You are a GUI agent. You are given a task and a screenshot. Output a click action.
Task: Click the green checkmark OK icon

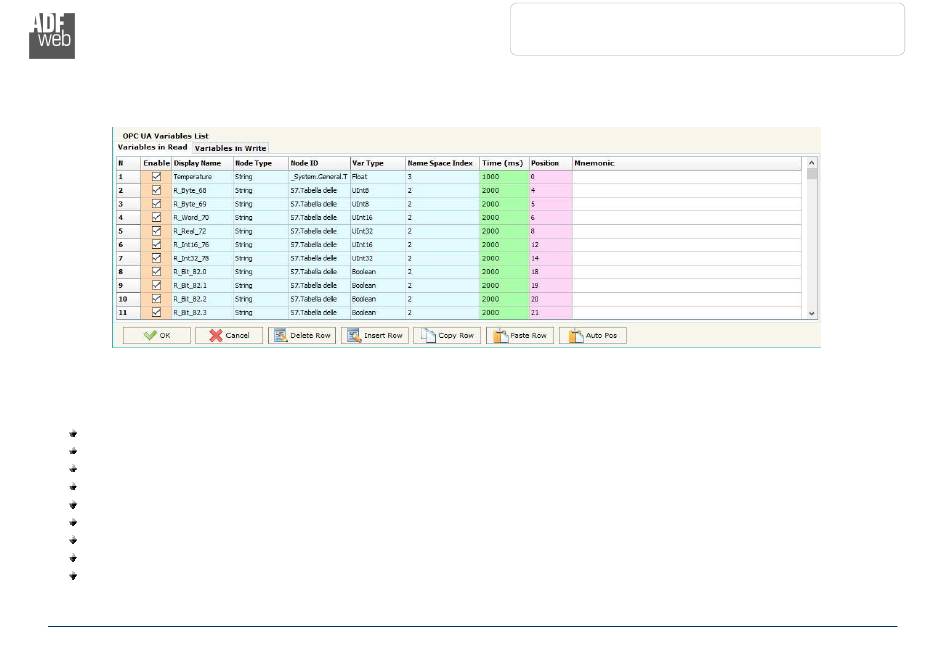(150, 336)
